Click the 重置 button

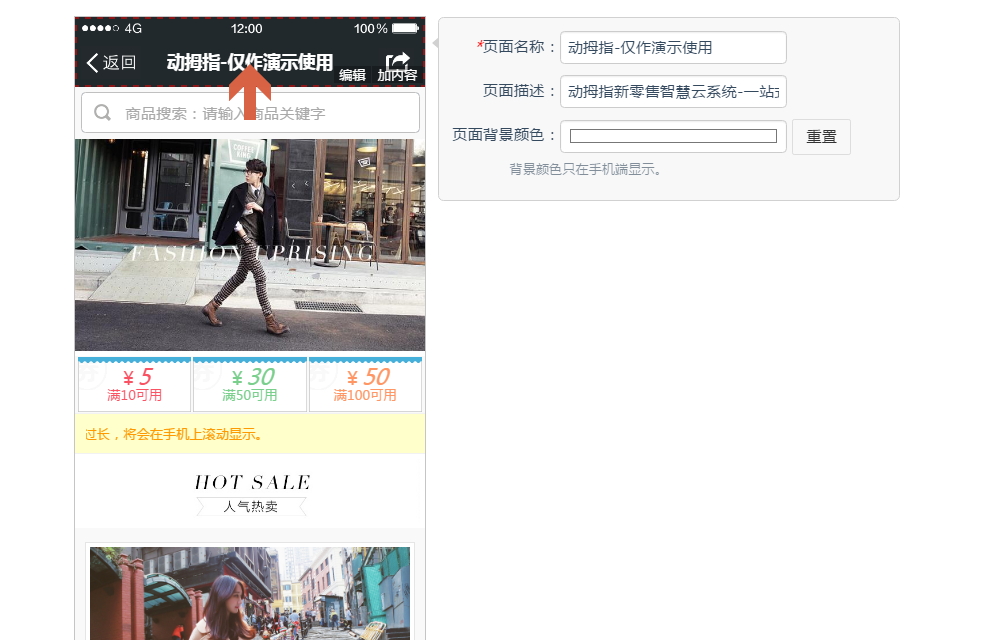821,136
